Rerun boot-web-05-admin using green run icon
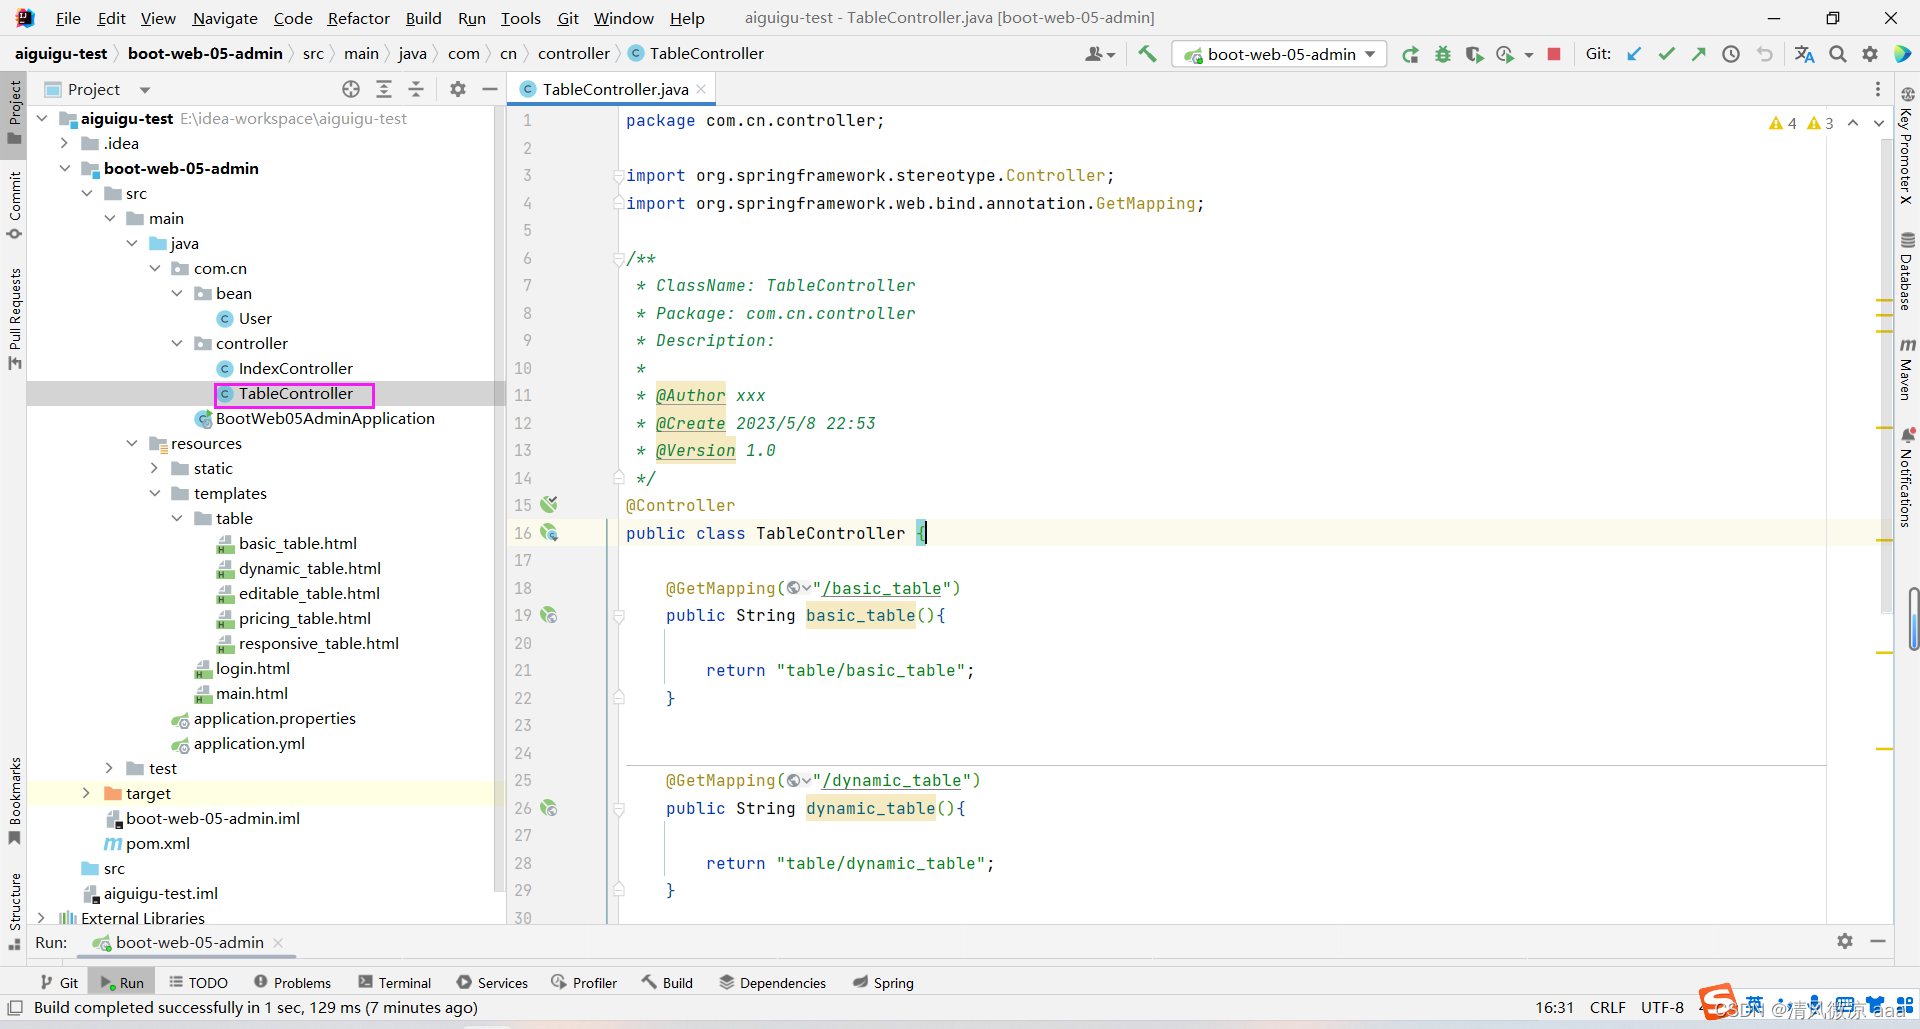The image size is (1920, 1029). click(x=1410, y=54)
